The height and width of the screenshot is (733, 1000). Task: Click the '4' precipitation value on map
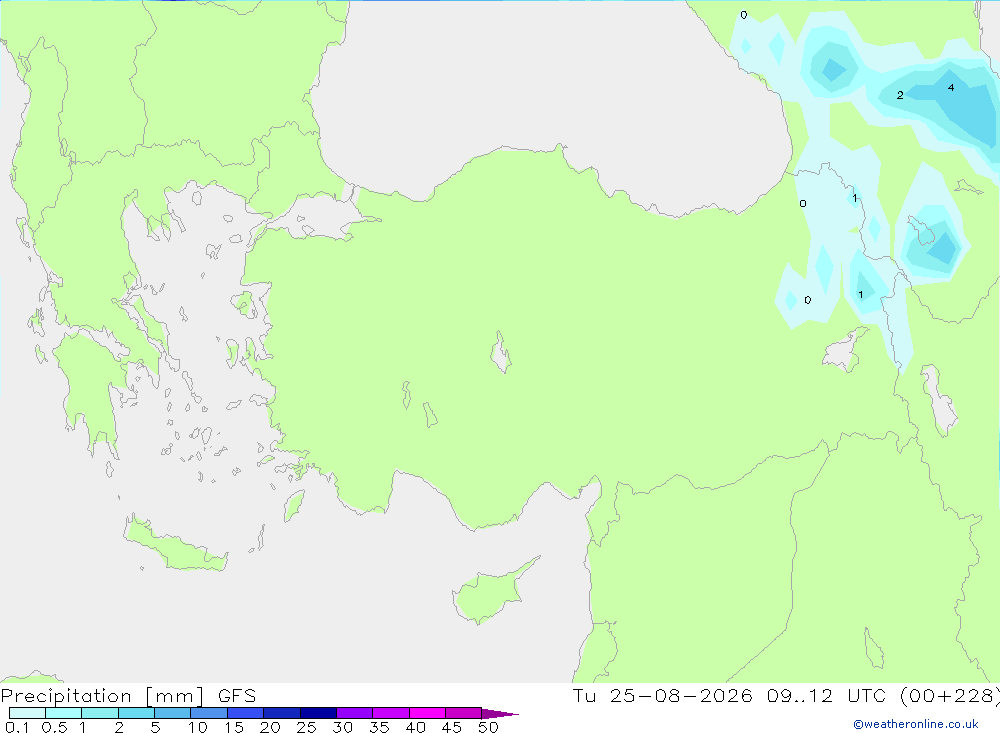pyautogui.click(x=951, y=87)
